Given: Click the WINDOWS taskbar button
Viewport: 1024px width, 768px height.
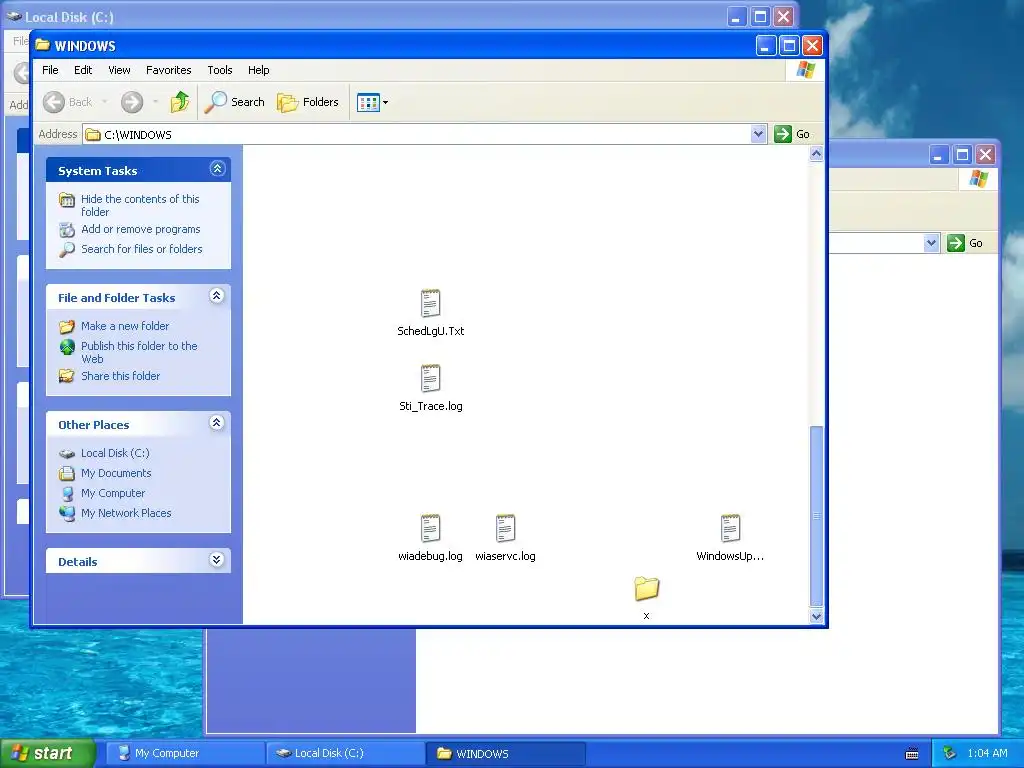Looking at the screenshot, I should click(505, 754).
